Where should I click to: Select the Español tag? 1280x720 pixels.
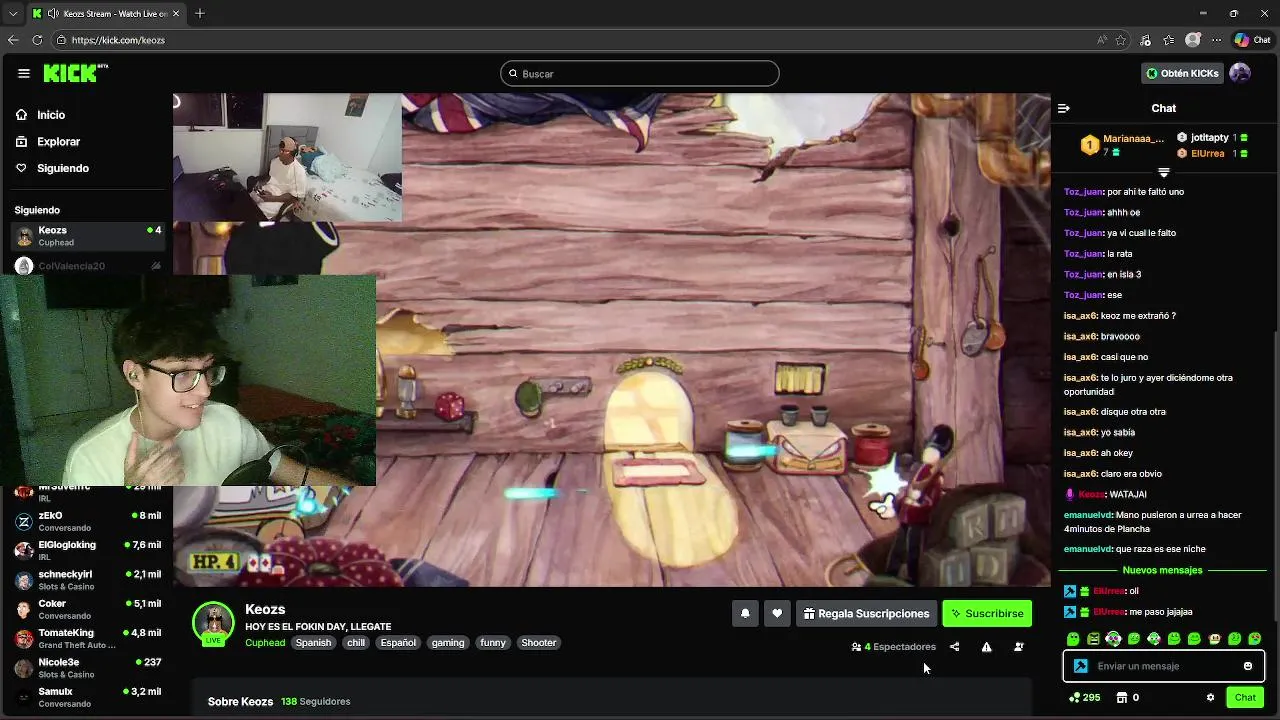[398, 643]
